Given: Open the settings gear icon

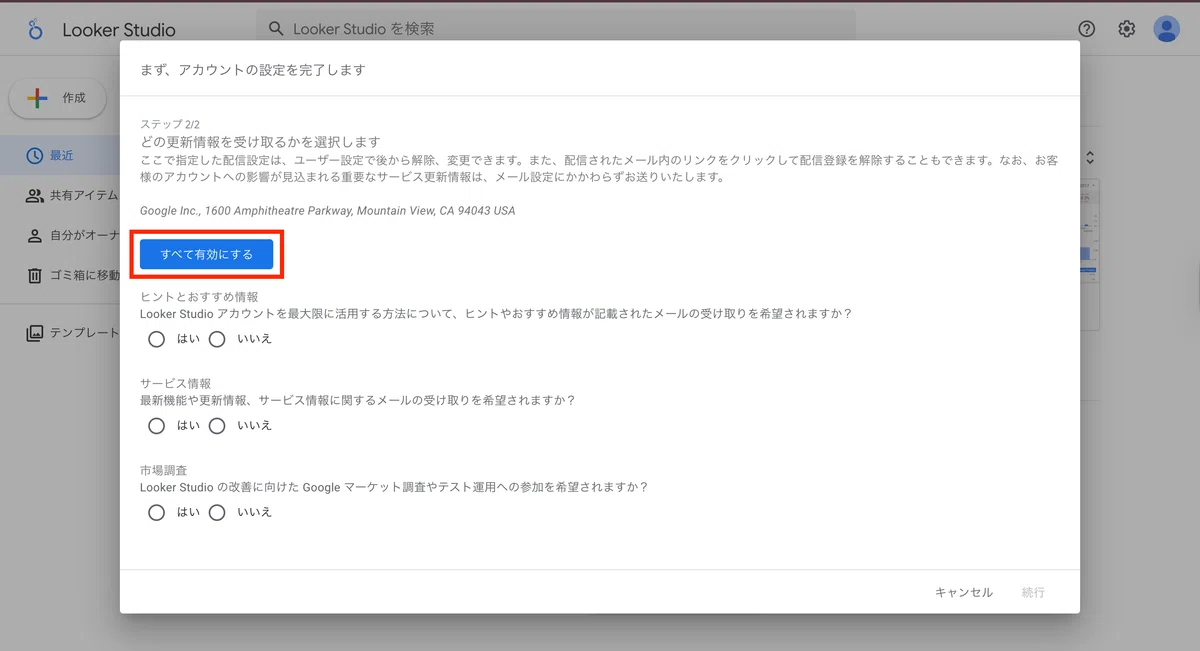Looking at the screenshot, I should pyautogui.click(x=1127, y=29).
